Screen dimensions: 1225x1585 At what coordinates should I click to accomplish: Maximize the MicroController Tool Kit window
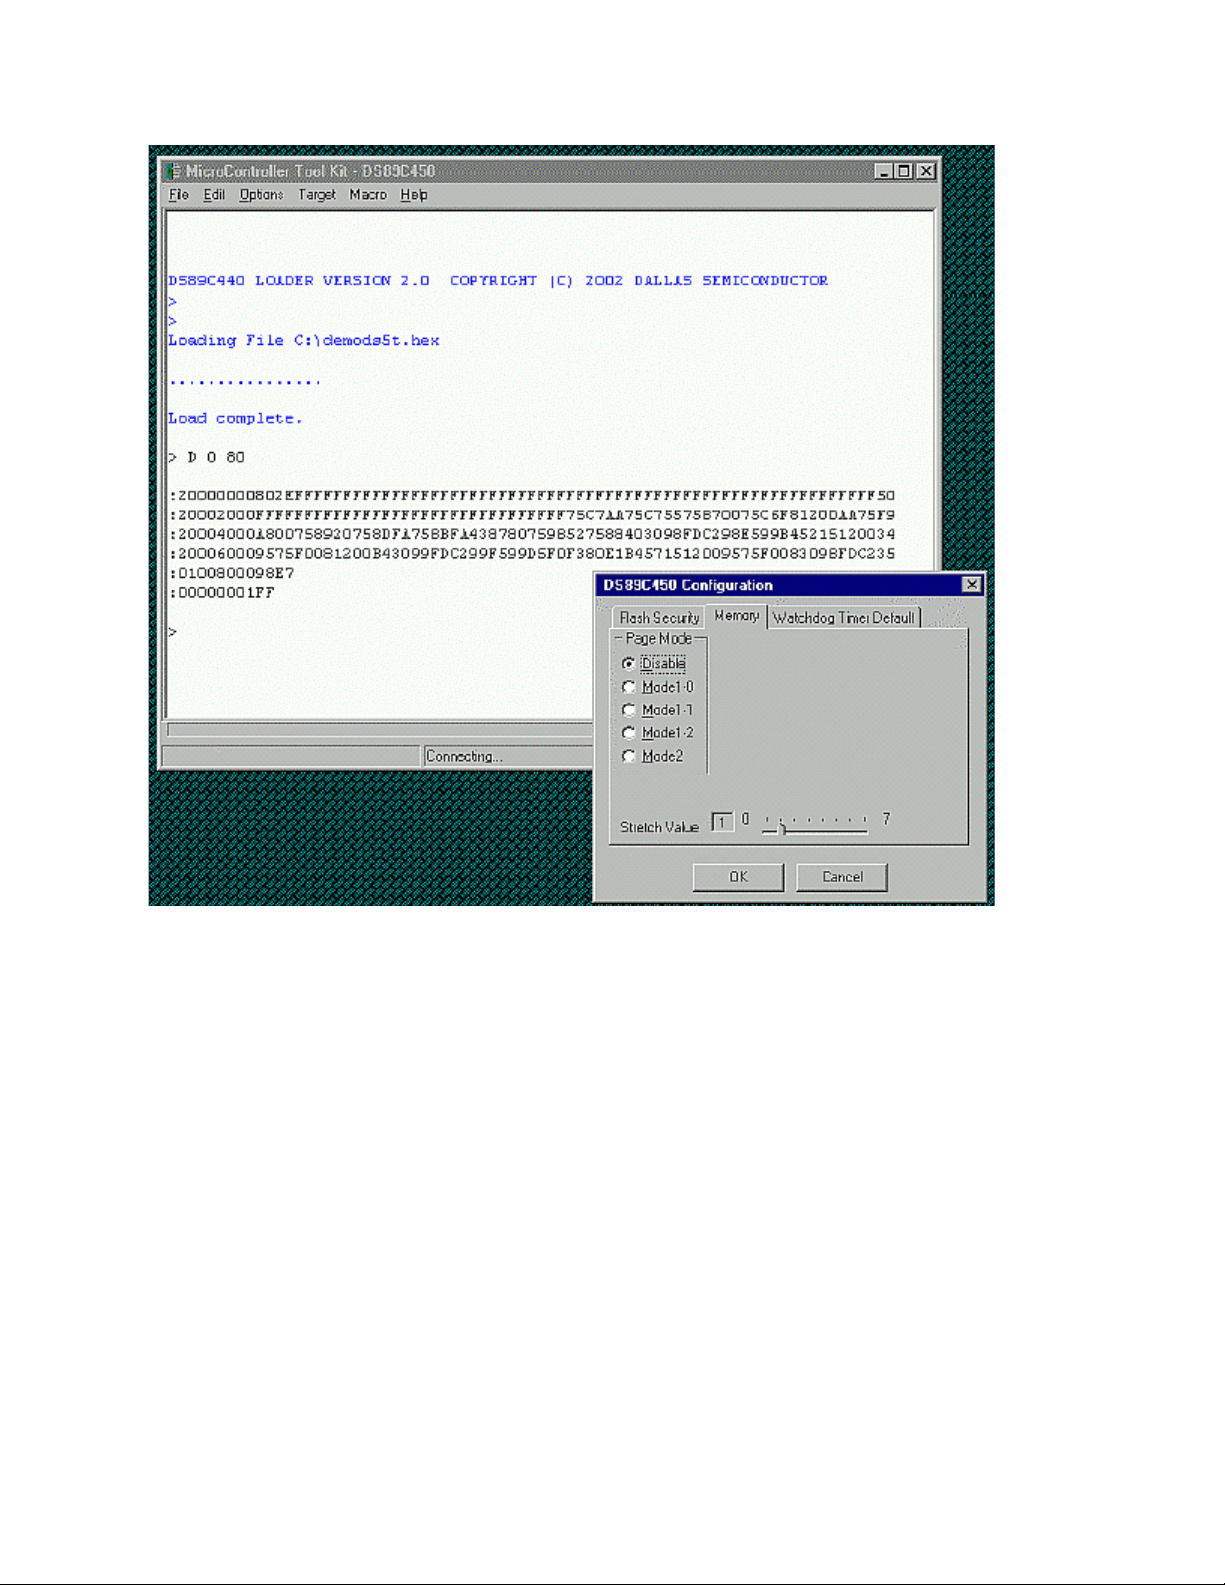[x=904, y=171]
